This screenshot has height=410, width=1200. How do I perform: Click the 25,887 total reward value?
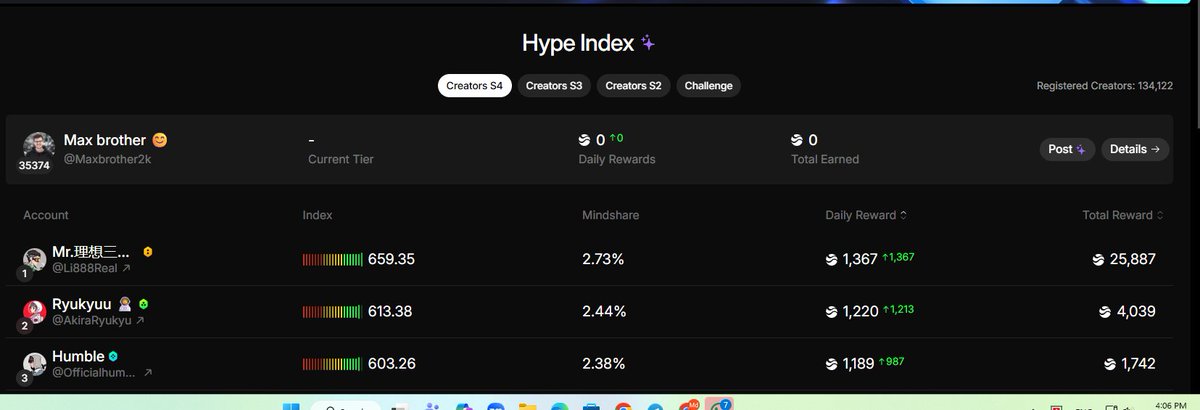point(1133,260)
